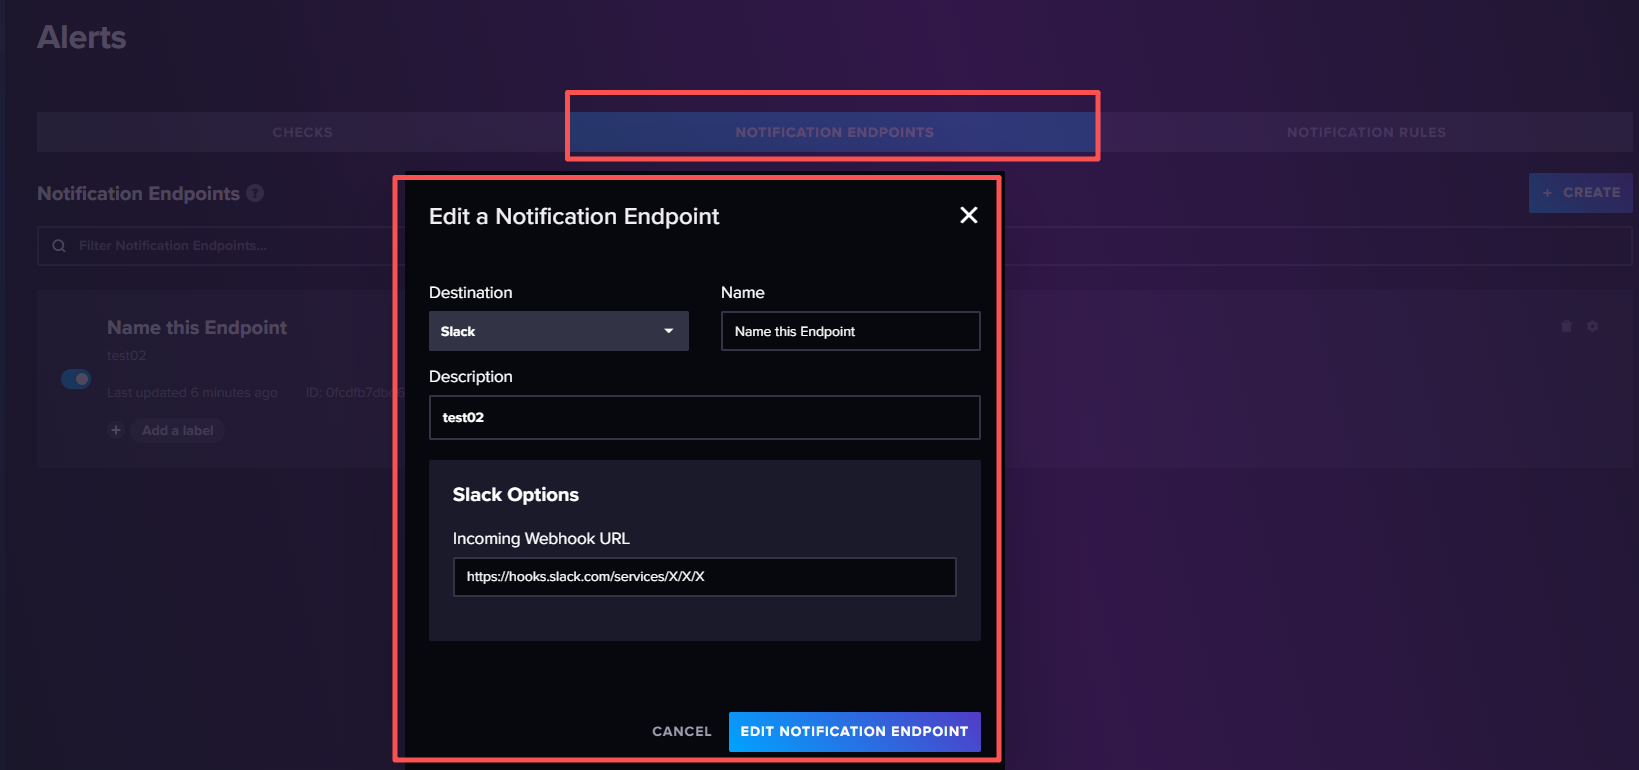This screenshot has height=770, width=1639.
Task: Click the gear settings icon for endpoint
Action: [1593, 327]
